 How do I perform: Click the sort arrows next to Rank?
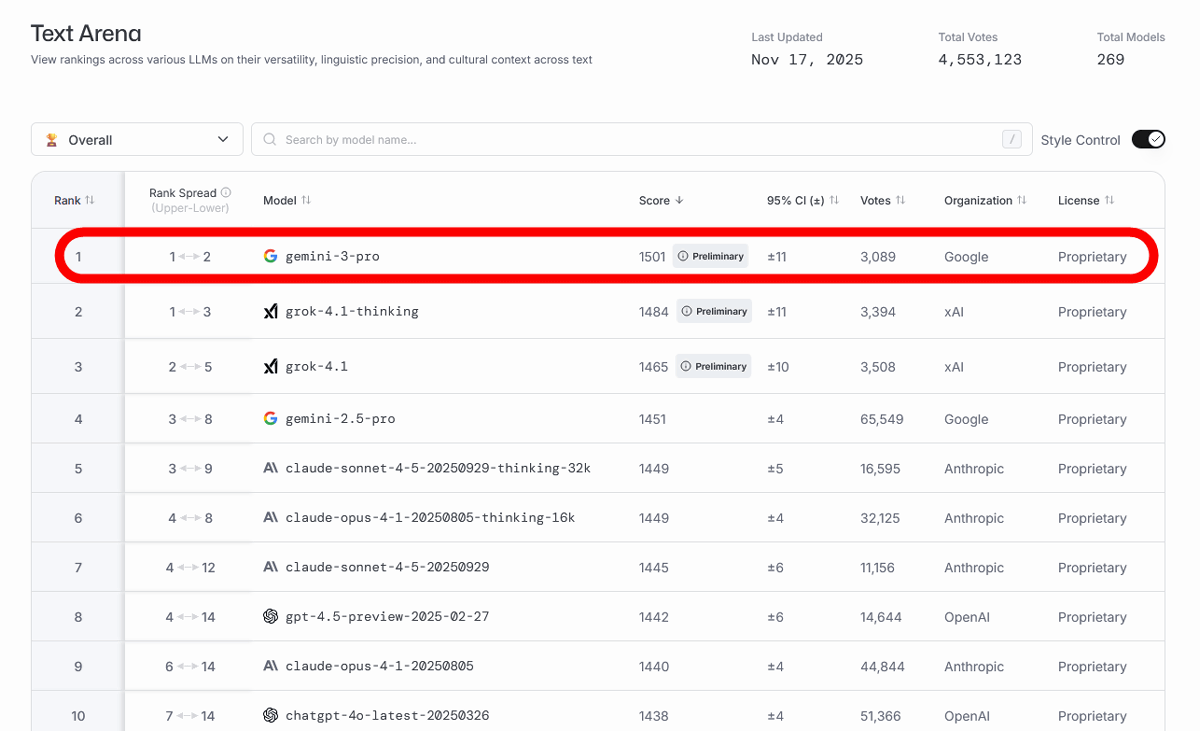[x=90, y=200]
